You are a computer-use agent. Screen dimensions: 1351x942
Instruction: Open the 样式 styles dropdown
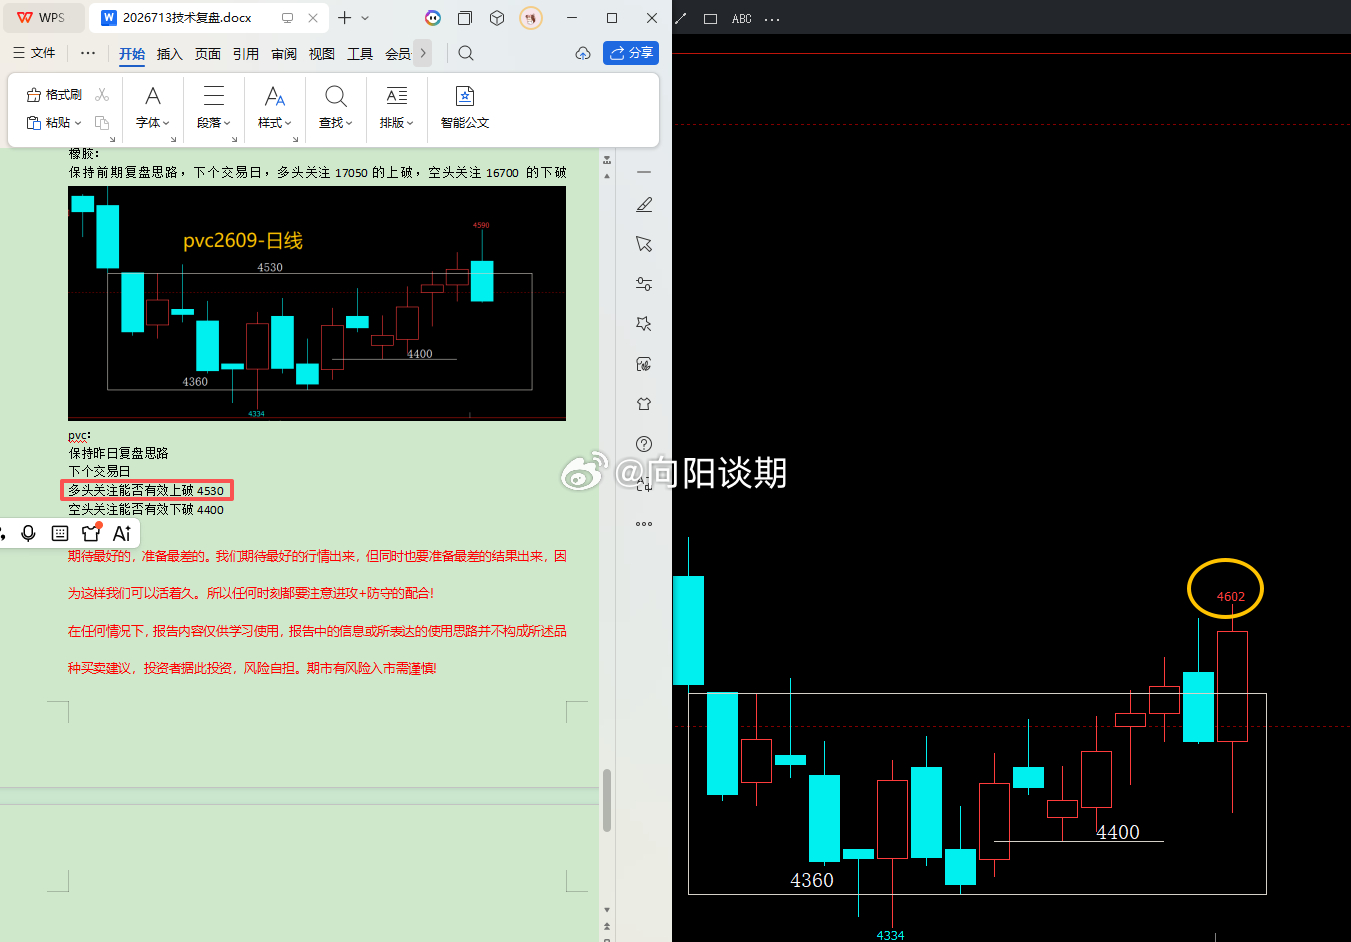tap(275, 107)
